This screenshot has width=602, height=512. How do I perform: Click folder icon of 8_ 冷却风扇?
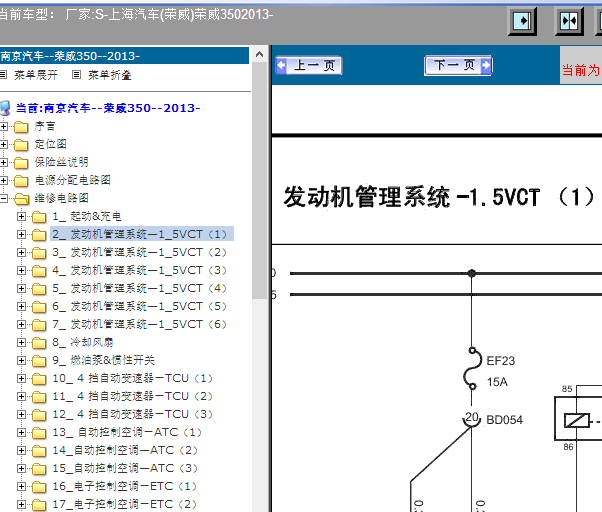tap(39, 343)
